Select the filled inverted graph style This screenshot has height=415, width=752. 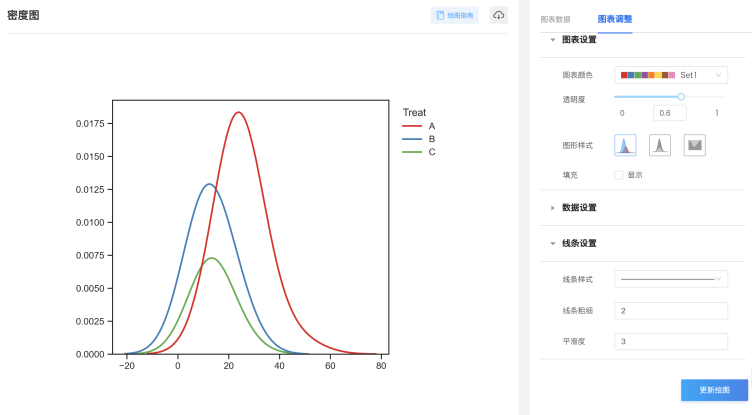(695, 145)
